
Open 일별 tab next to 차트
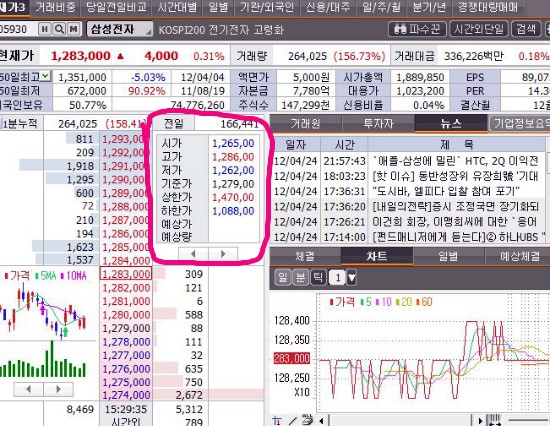448,256
